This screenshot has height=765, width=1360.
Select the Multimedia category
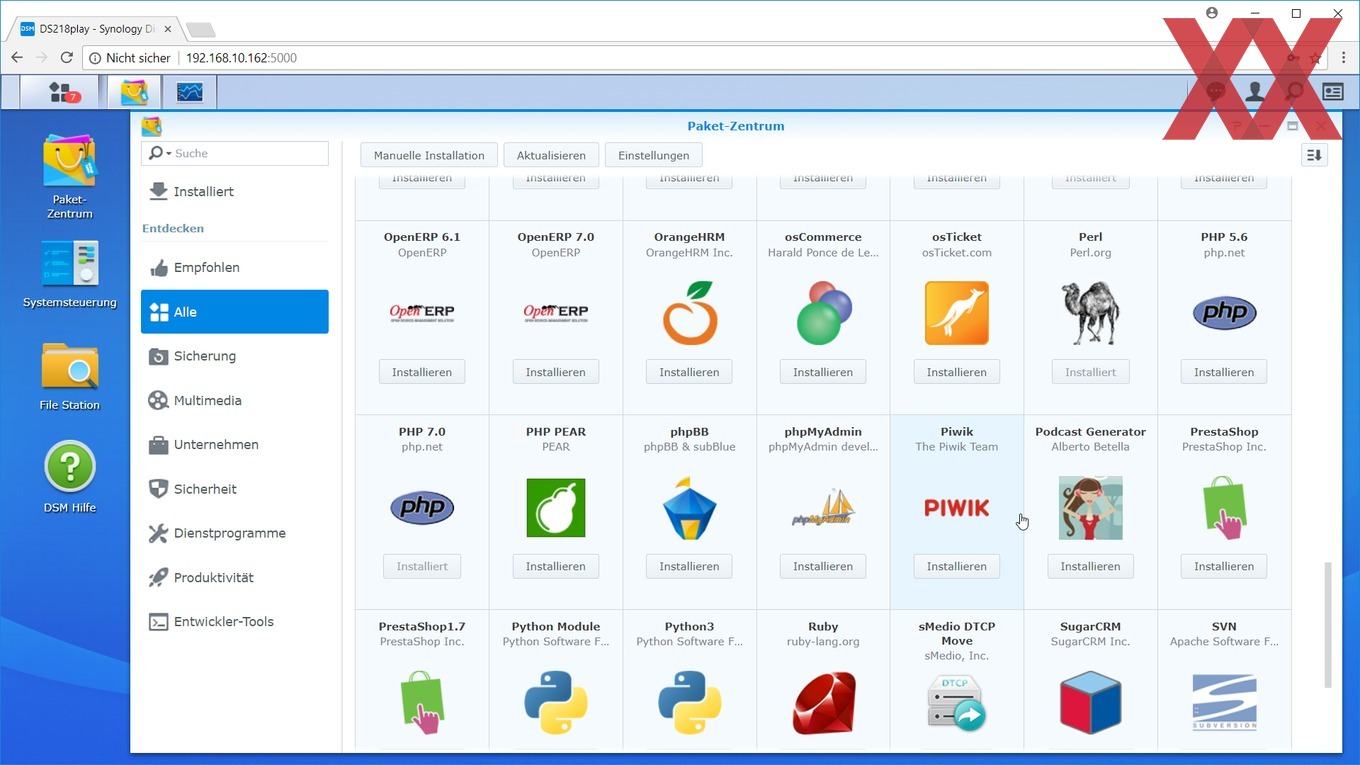(234, 400)
